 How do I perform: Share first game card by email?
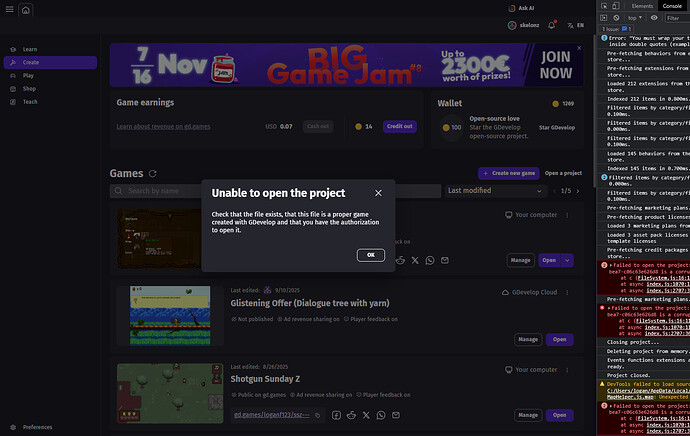(445, 260)
